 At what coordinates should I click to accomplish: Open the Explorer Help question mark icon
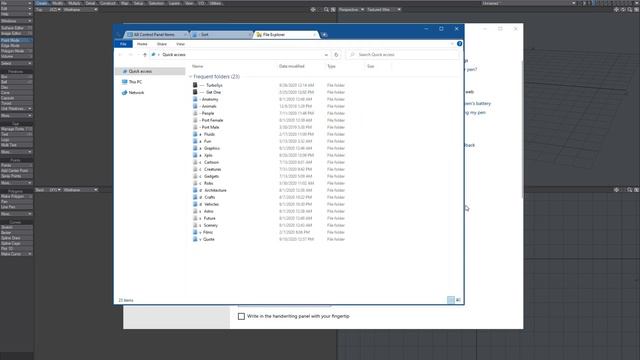460,44
